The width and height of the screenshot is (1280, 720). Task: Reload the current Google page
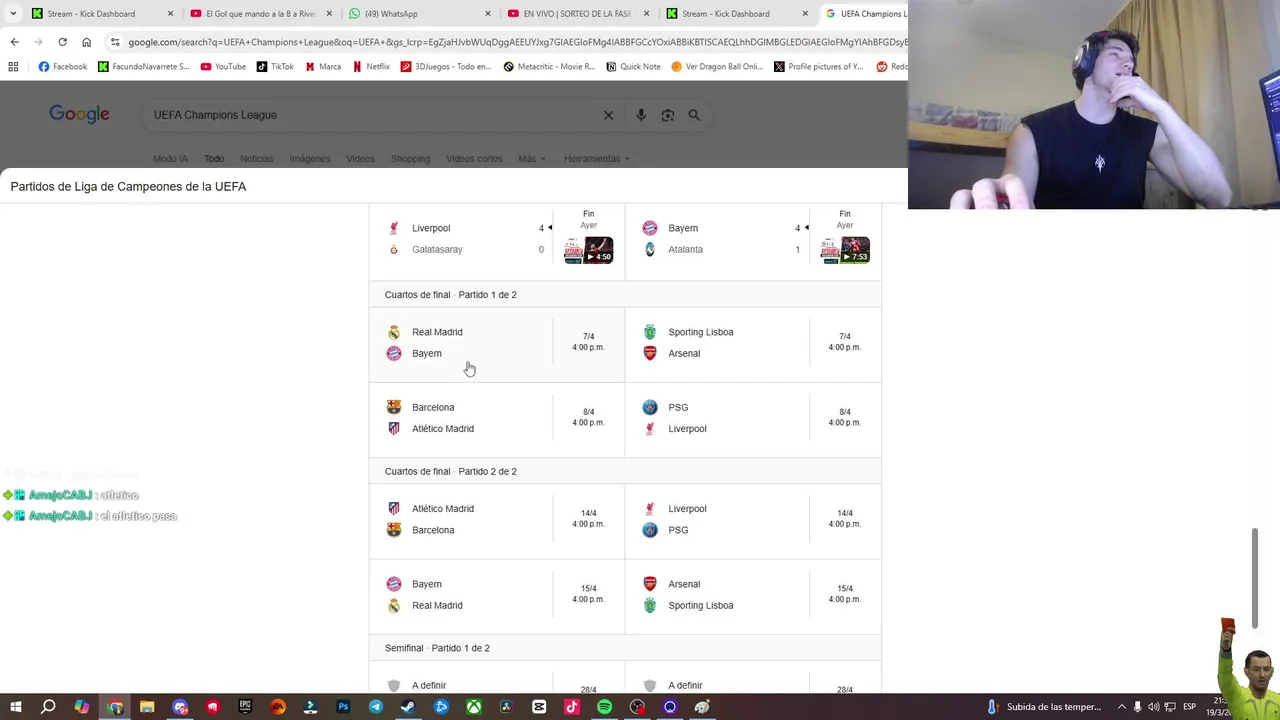click(62, 42)
